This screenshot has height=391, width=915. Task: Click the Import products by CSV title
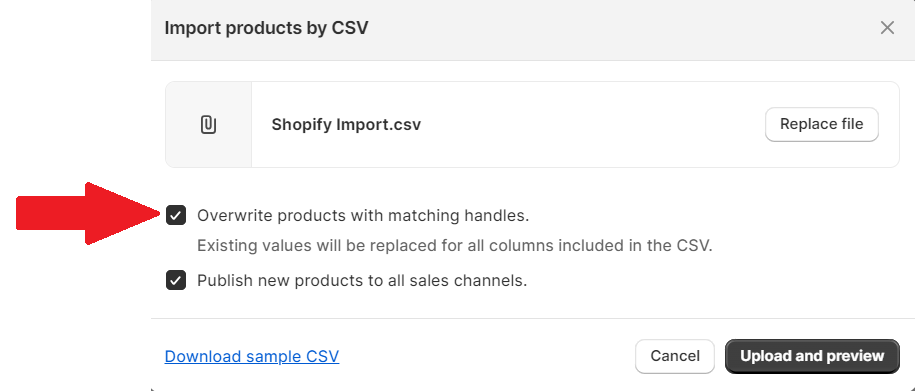tap(266, 28)
